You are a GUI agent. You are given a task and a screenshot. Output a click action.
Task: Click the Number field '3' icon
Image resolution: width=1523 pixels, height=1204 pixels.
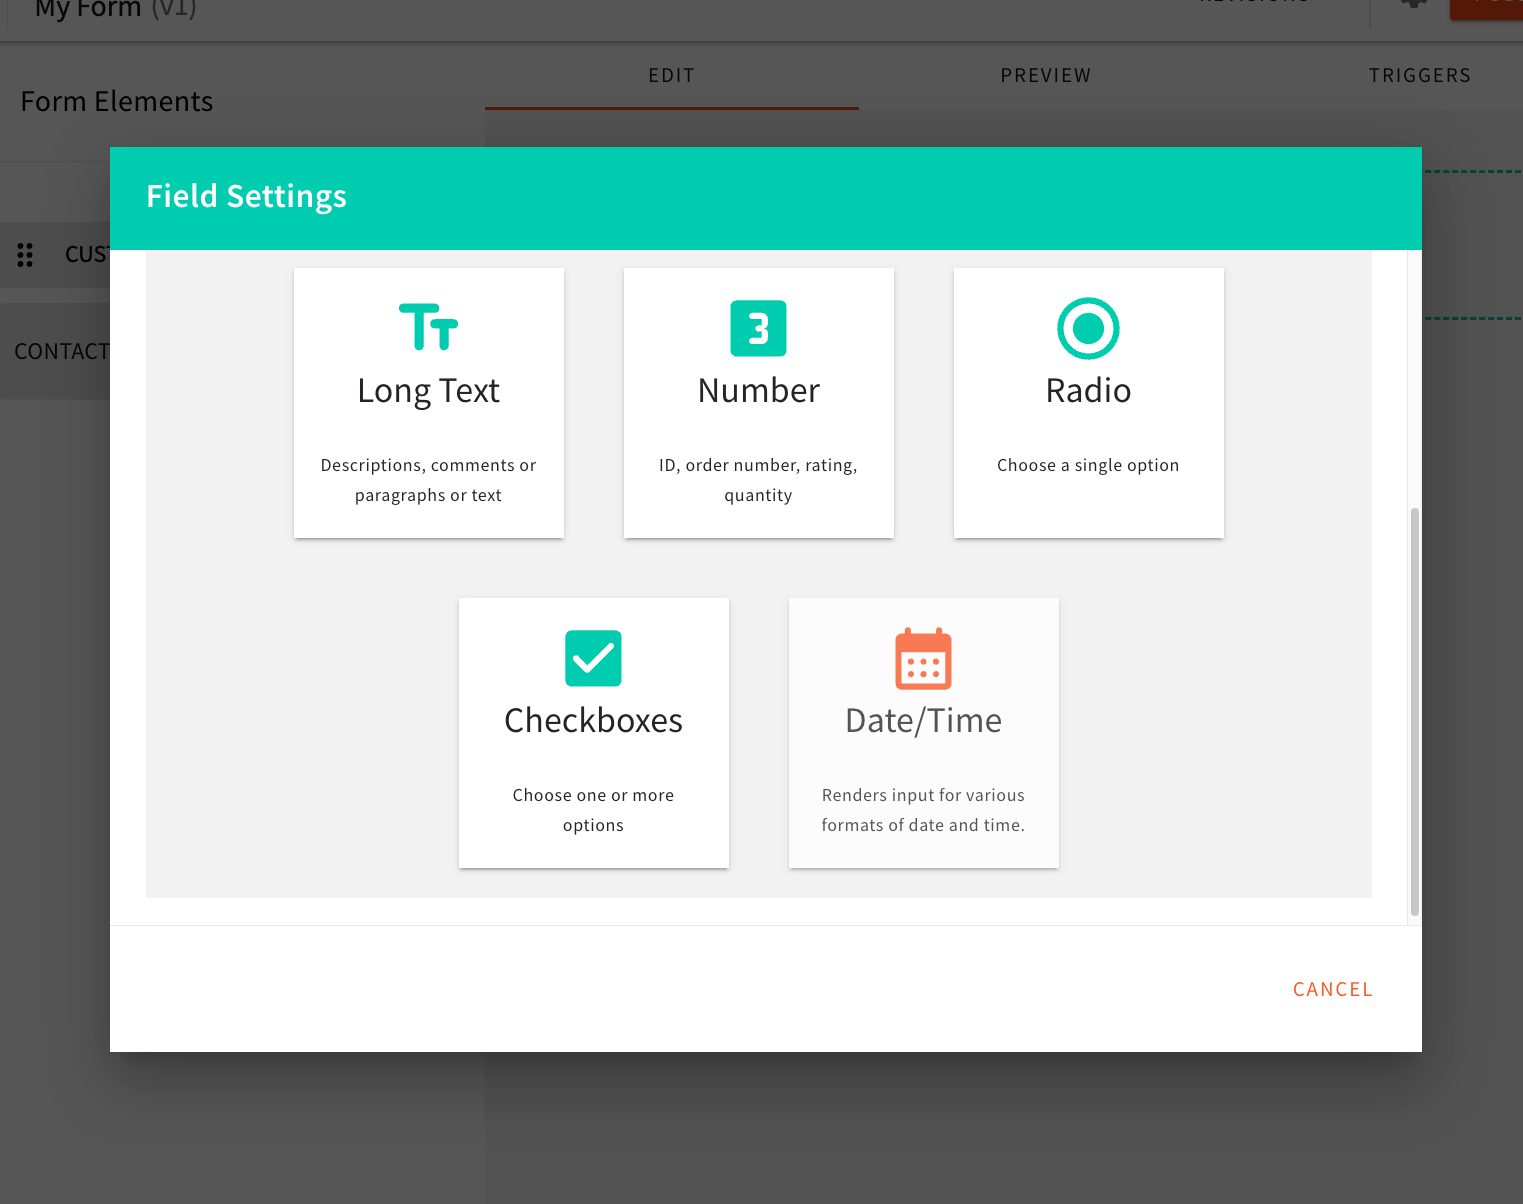click(x=758, y=328)
